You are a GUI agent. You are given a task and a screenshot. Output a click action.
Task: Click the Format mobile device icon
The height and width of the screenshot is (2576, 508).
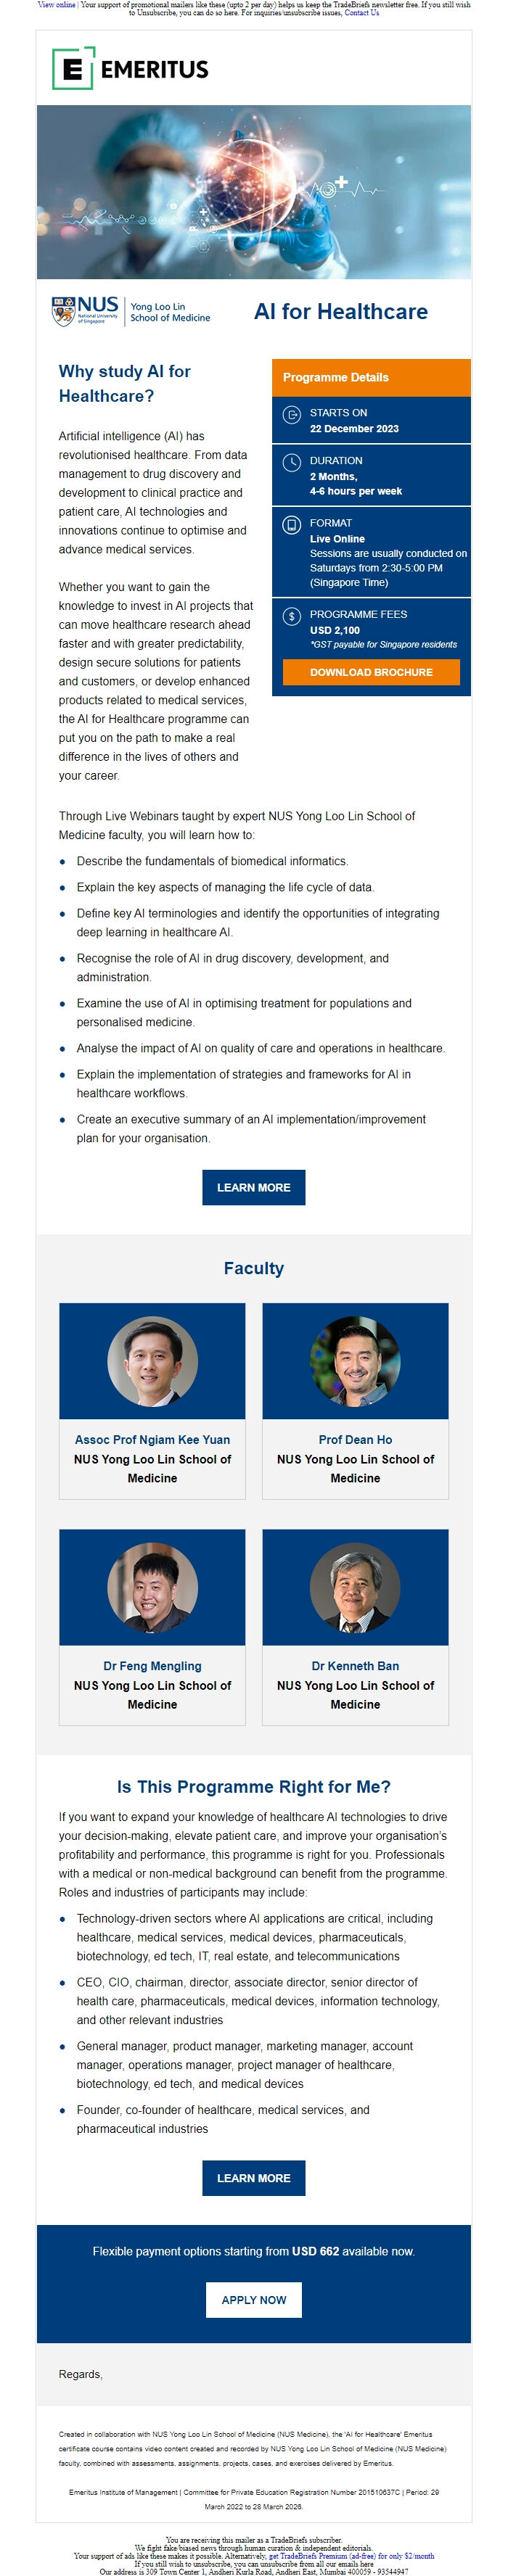[x=291, y=525]
